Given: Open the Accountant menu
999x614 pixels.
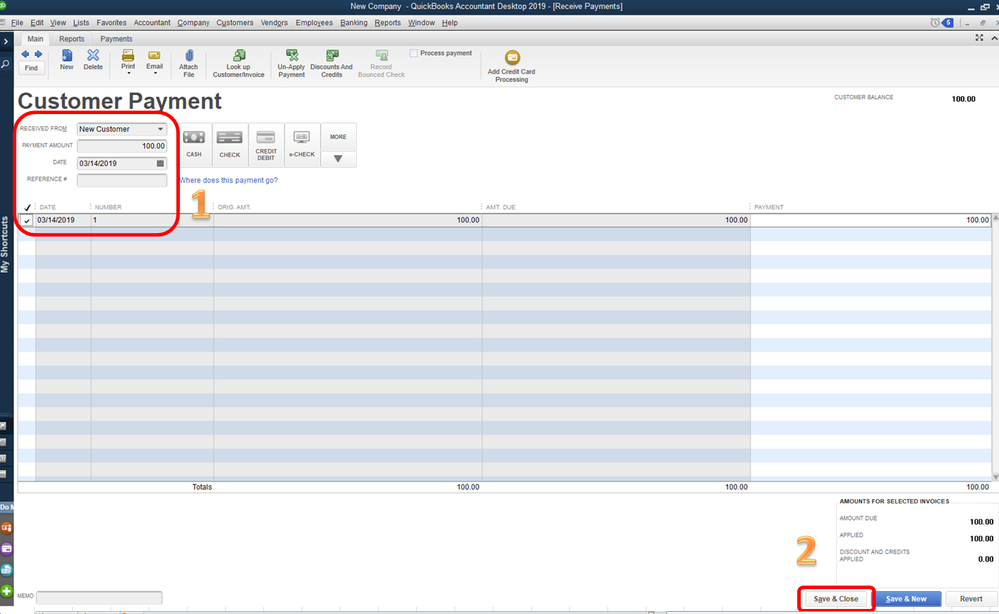Looking at the screenshot, I should click(x=152, y=23).
